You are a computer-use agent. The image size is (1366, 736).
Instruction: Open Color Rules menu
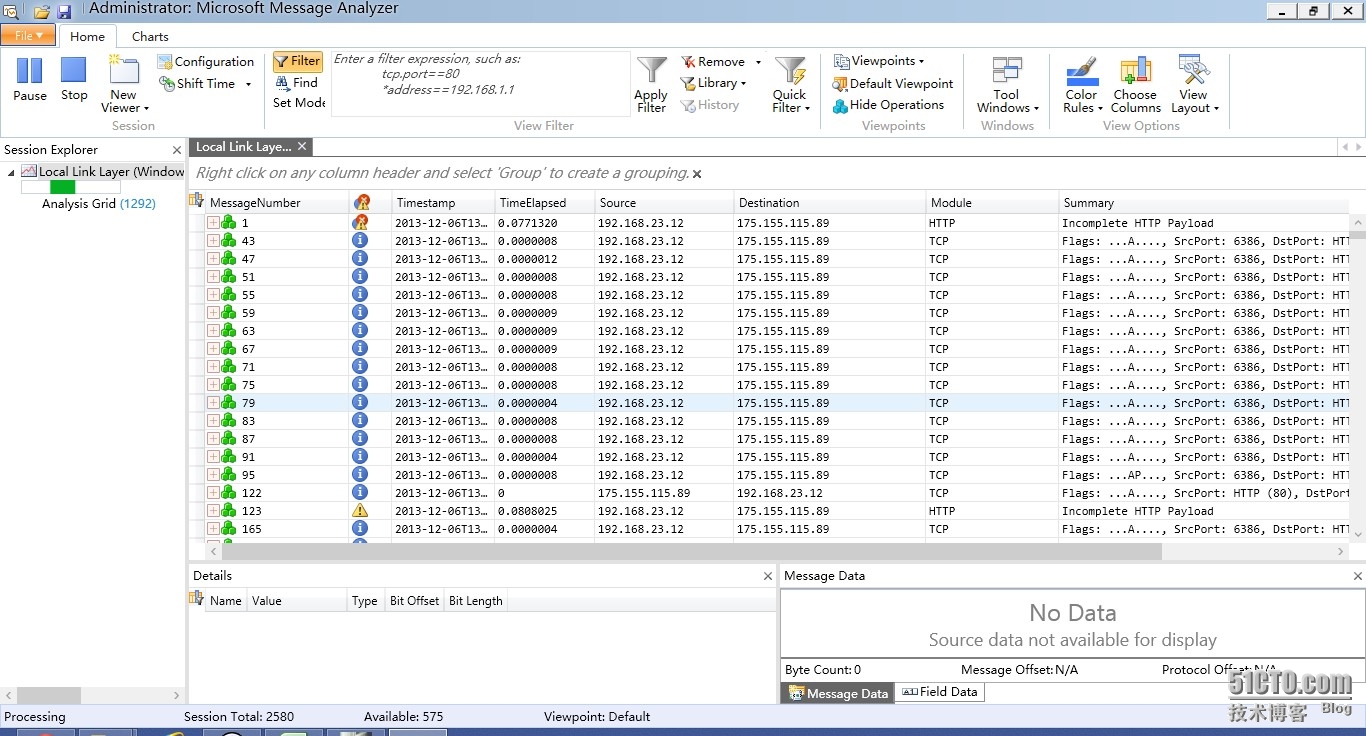click(1082, 85)
